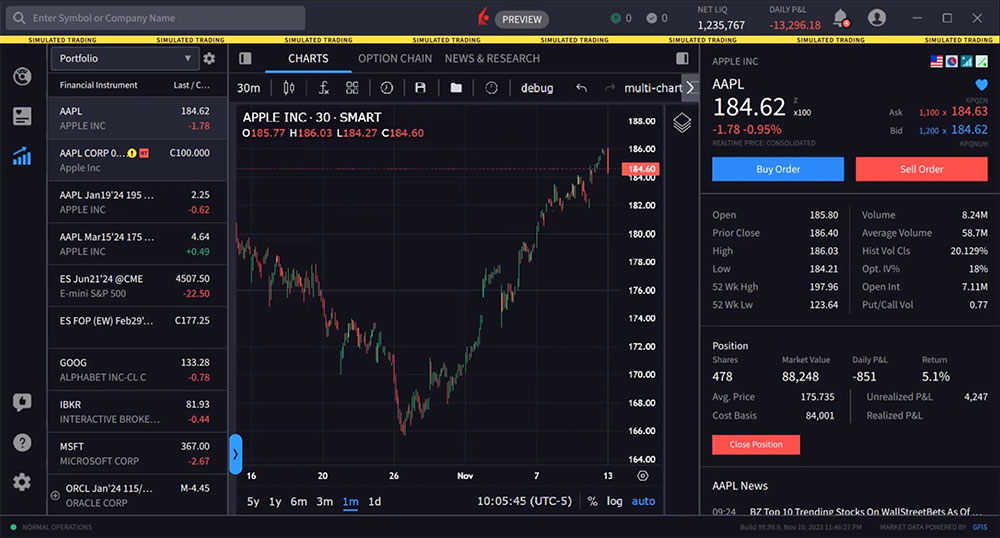Viewport: 1000px width, 538px height.
Task: Click the notifications bell icon
Action: tap(840, 18)
